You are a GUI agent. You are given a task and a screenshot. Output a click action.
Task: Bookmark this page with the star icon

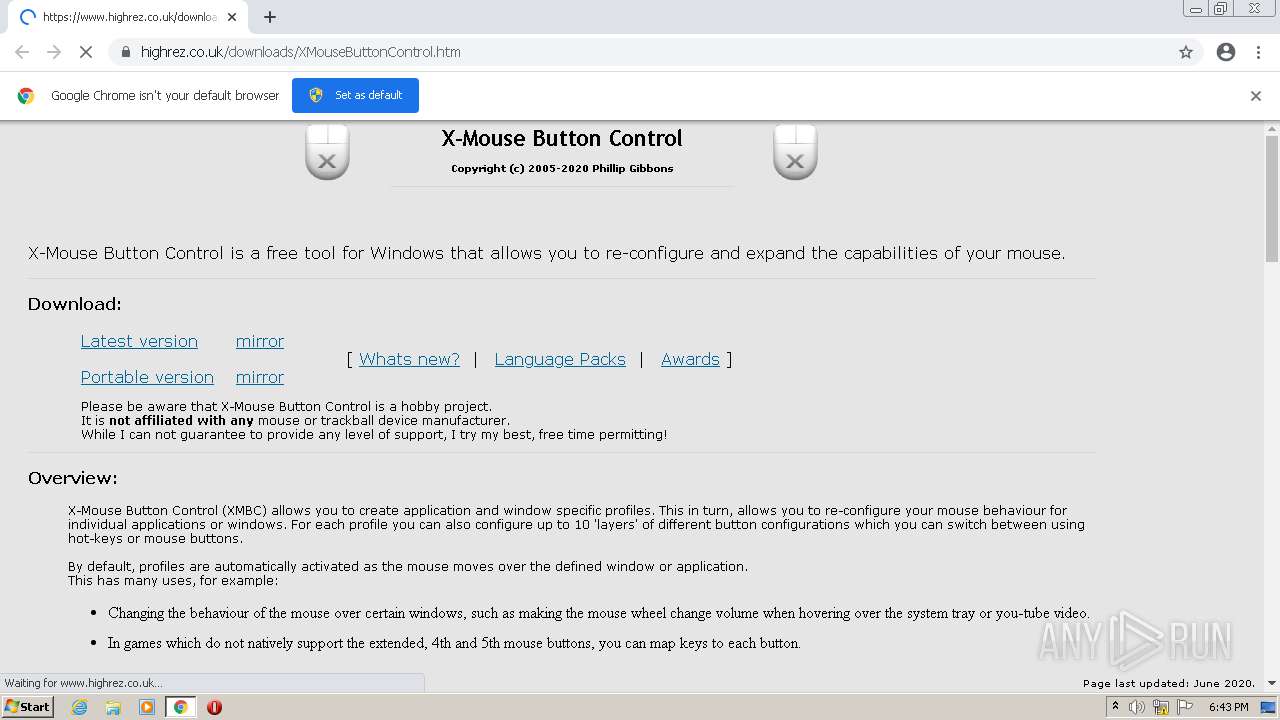coord(1186,52)
